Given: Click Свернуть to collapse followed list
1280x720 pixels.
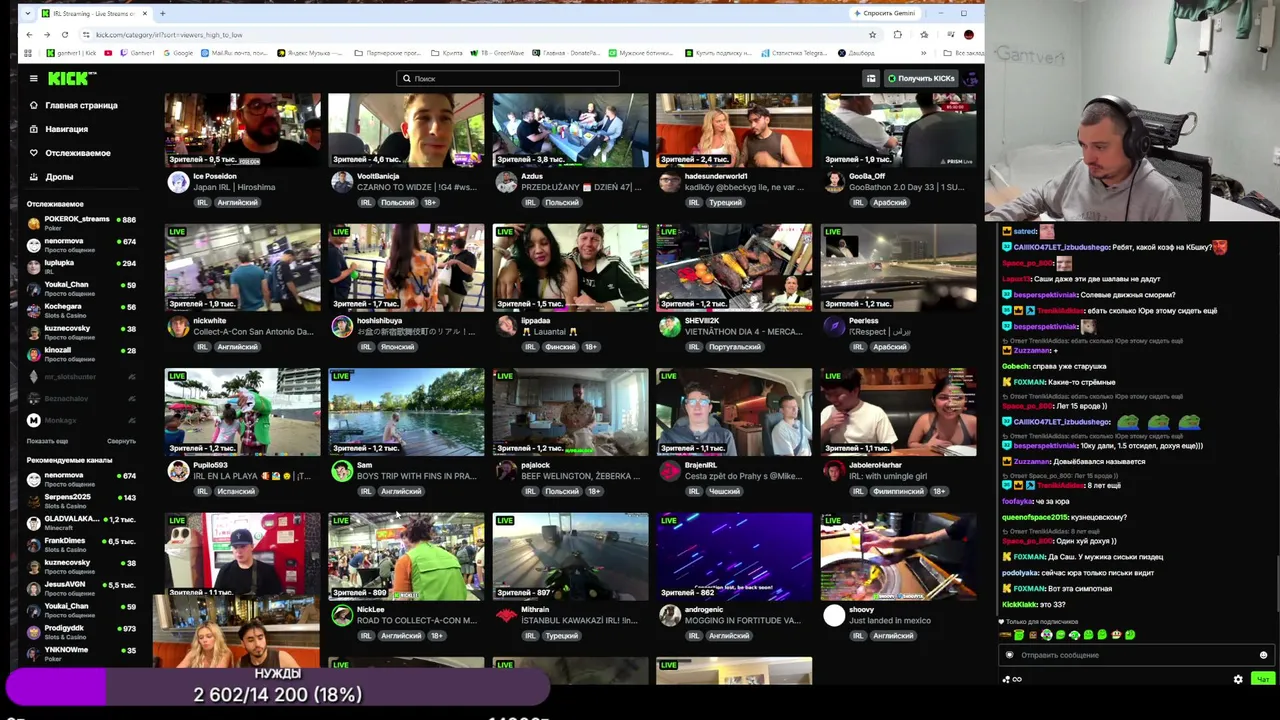Looking at the screenshot, I should pos(121,441).
